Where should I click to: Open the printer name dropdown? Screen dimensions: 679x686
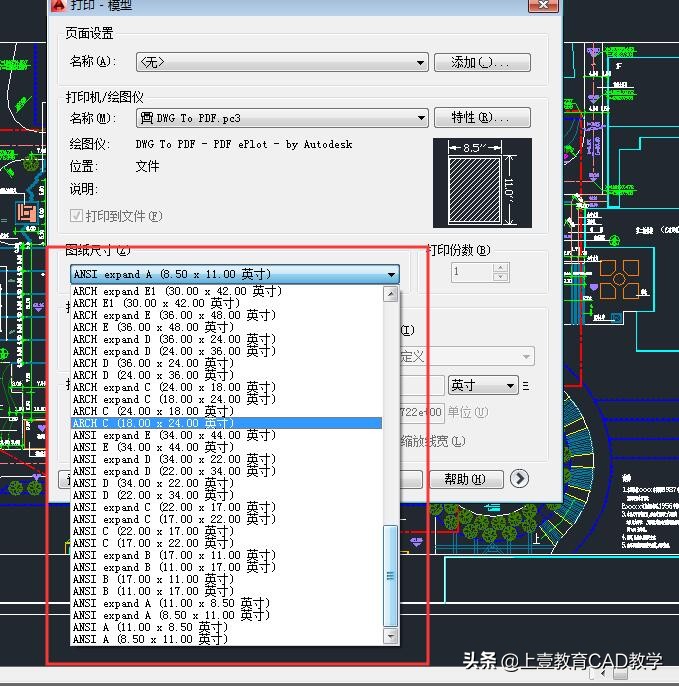[x=421, y=118]
